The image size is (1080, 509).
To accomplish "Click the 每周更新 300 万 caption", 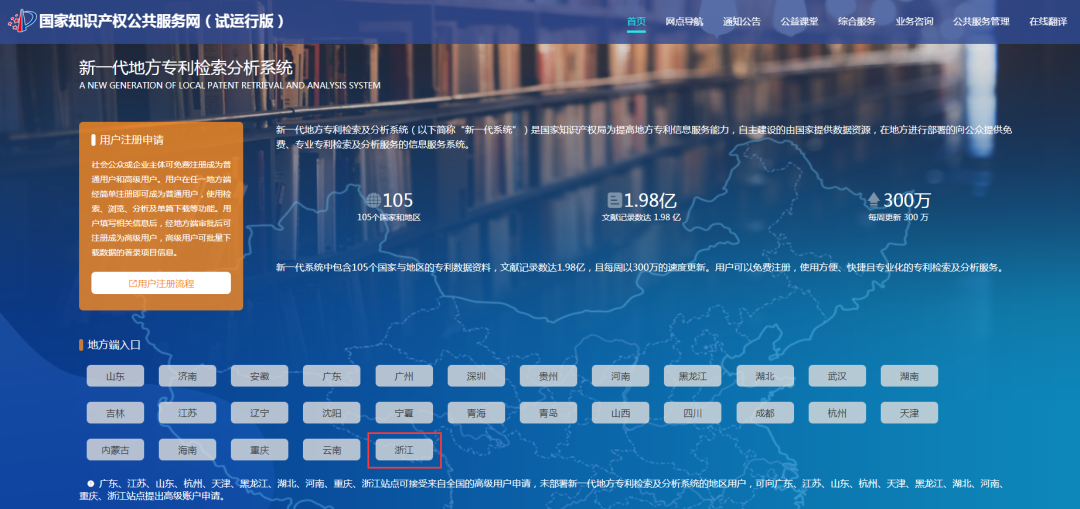I will (898, 218).
